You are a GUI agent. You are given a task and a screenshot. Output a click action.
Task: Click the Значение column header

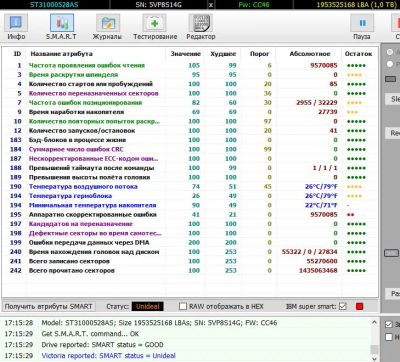pos(185,54)
